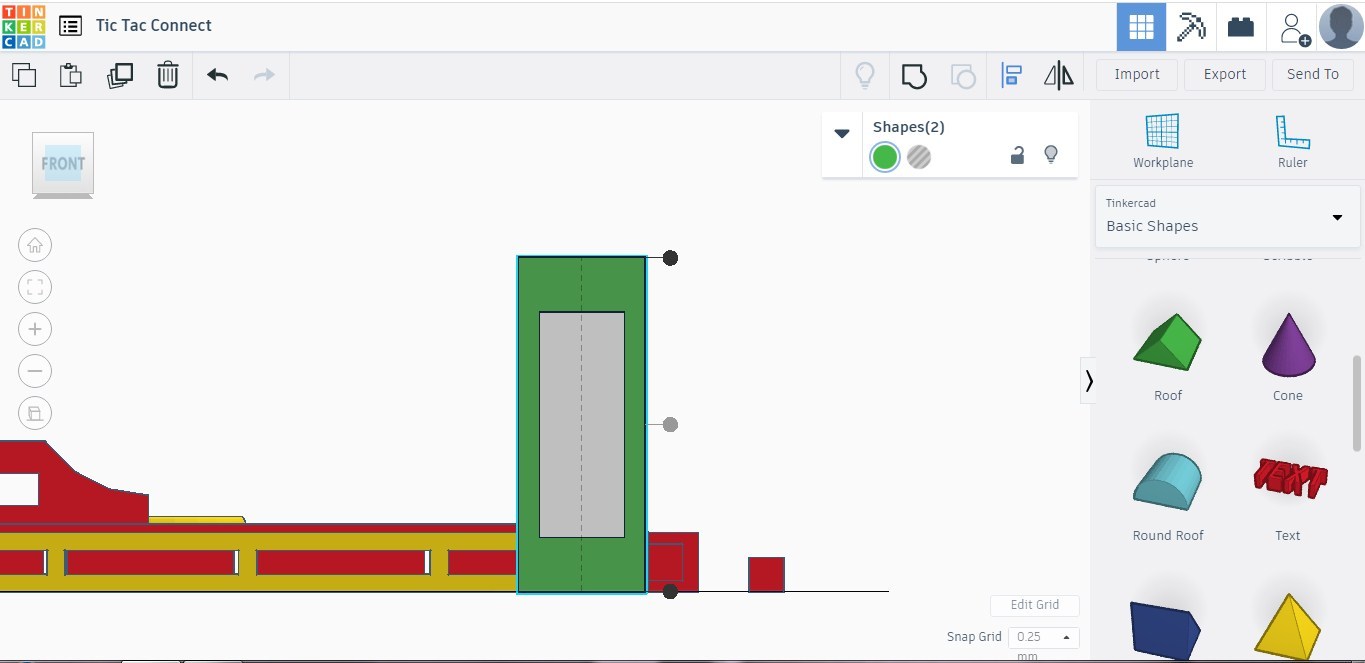Open the user profile avatar

pos(1341,26)
